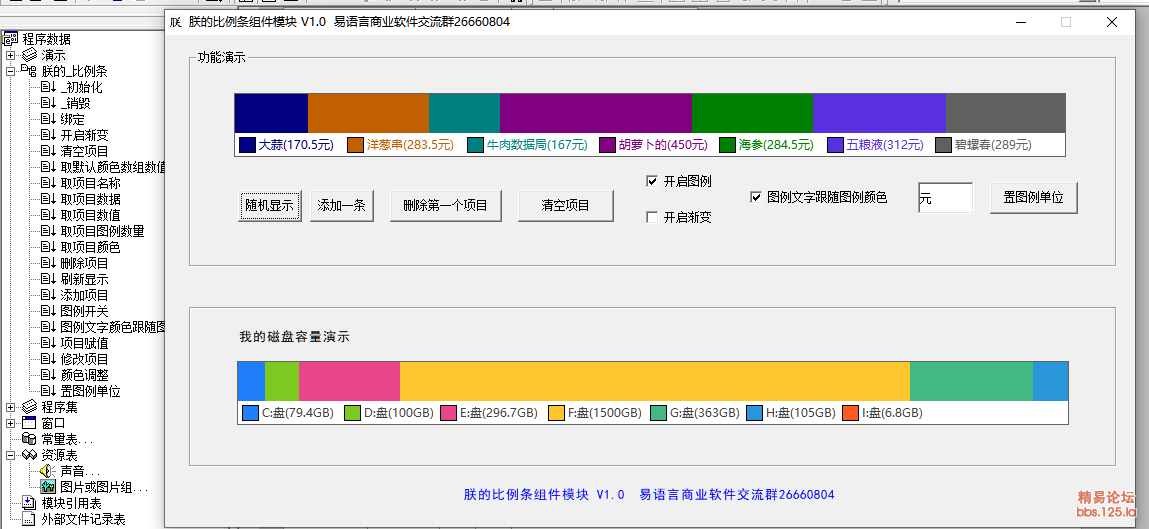The width and height of the screenshot is (1149, 529).
Task: Click the method icon beside 开启渐变
Action: (x=48, y=135)
